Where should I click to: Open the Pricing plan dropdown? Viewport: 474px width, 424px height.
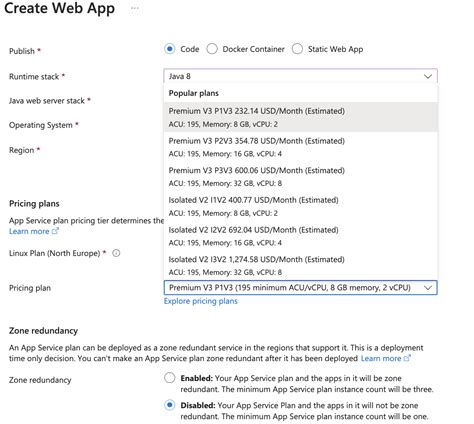point(300,287)
